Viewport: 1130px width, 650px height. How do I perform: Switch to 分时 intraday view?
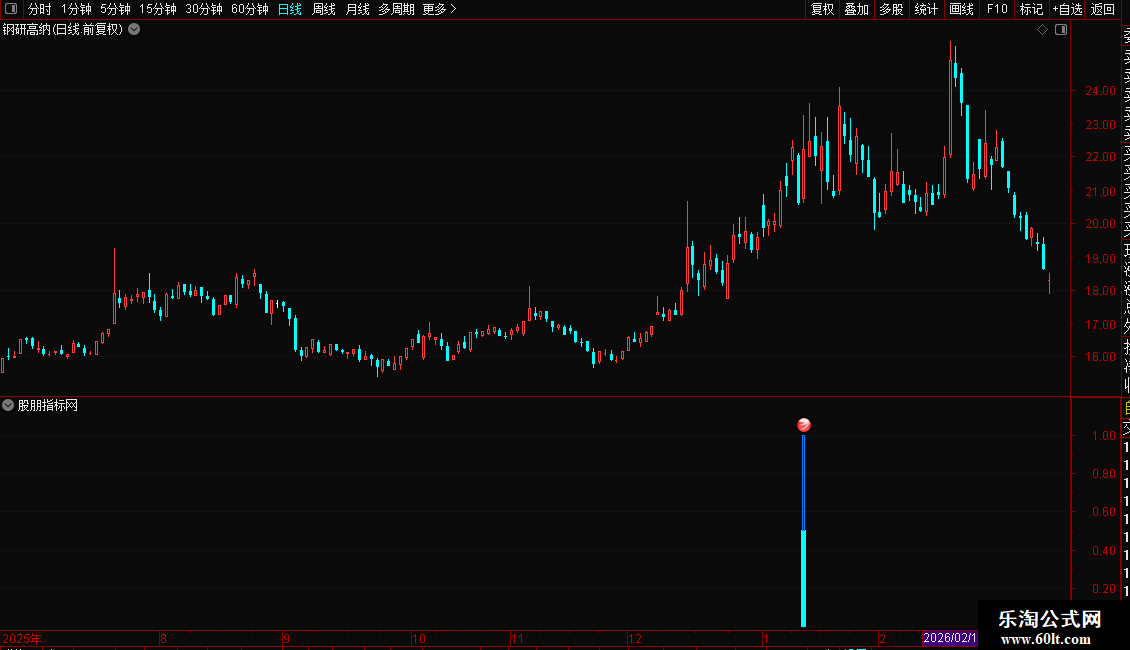pyautogui.click(x=40, y=9)
